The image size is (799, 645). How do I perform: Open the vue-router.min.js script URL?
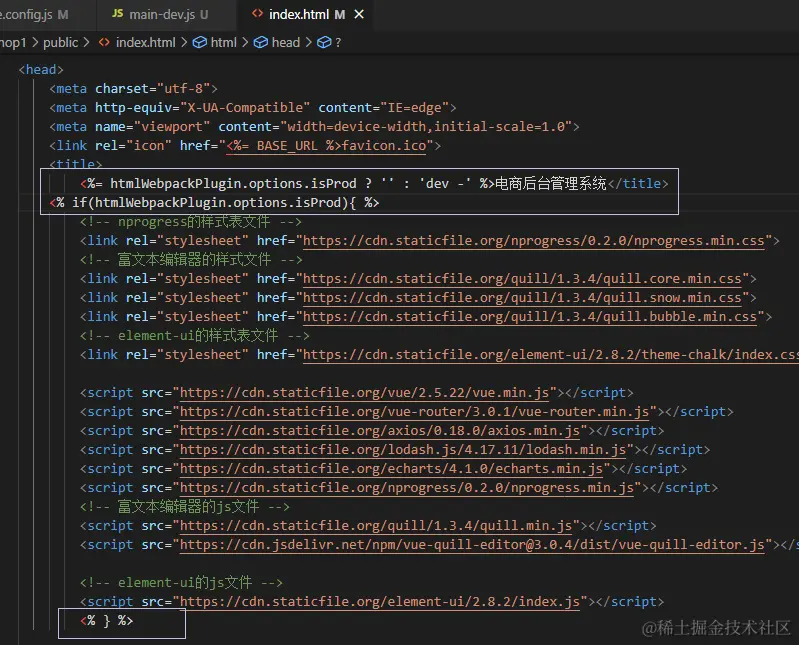point(414,412)
